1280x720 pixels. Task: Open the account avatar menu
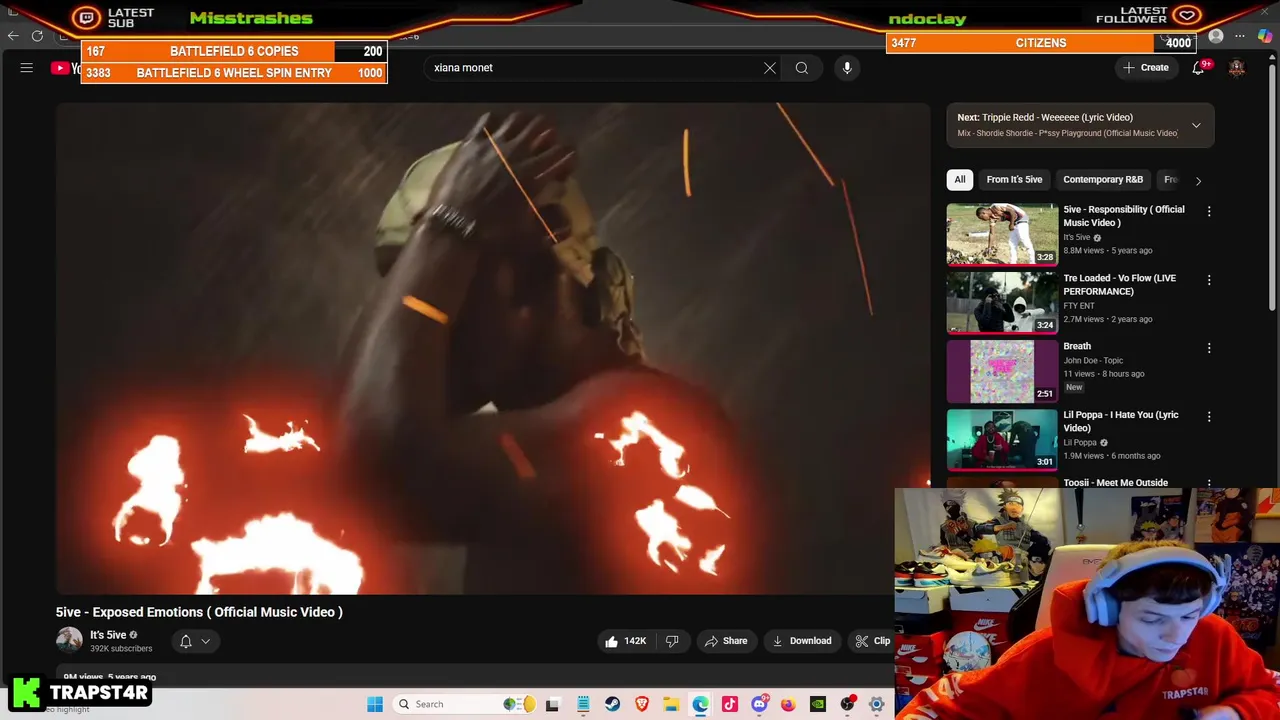pos(1237,68)
